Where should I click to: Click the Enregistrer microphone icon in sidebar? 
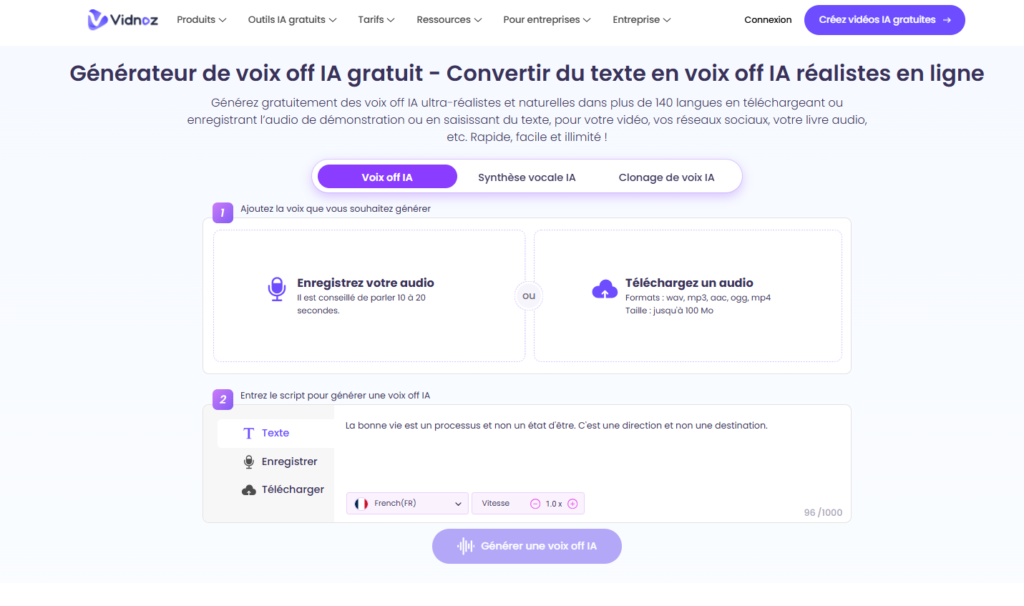pyautogui.click(x=249, y=462)
